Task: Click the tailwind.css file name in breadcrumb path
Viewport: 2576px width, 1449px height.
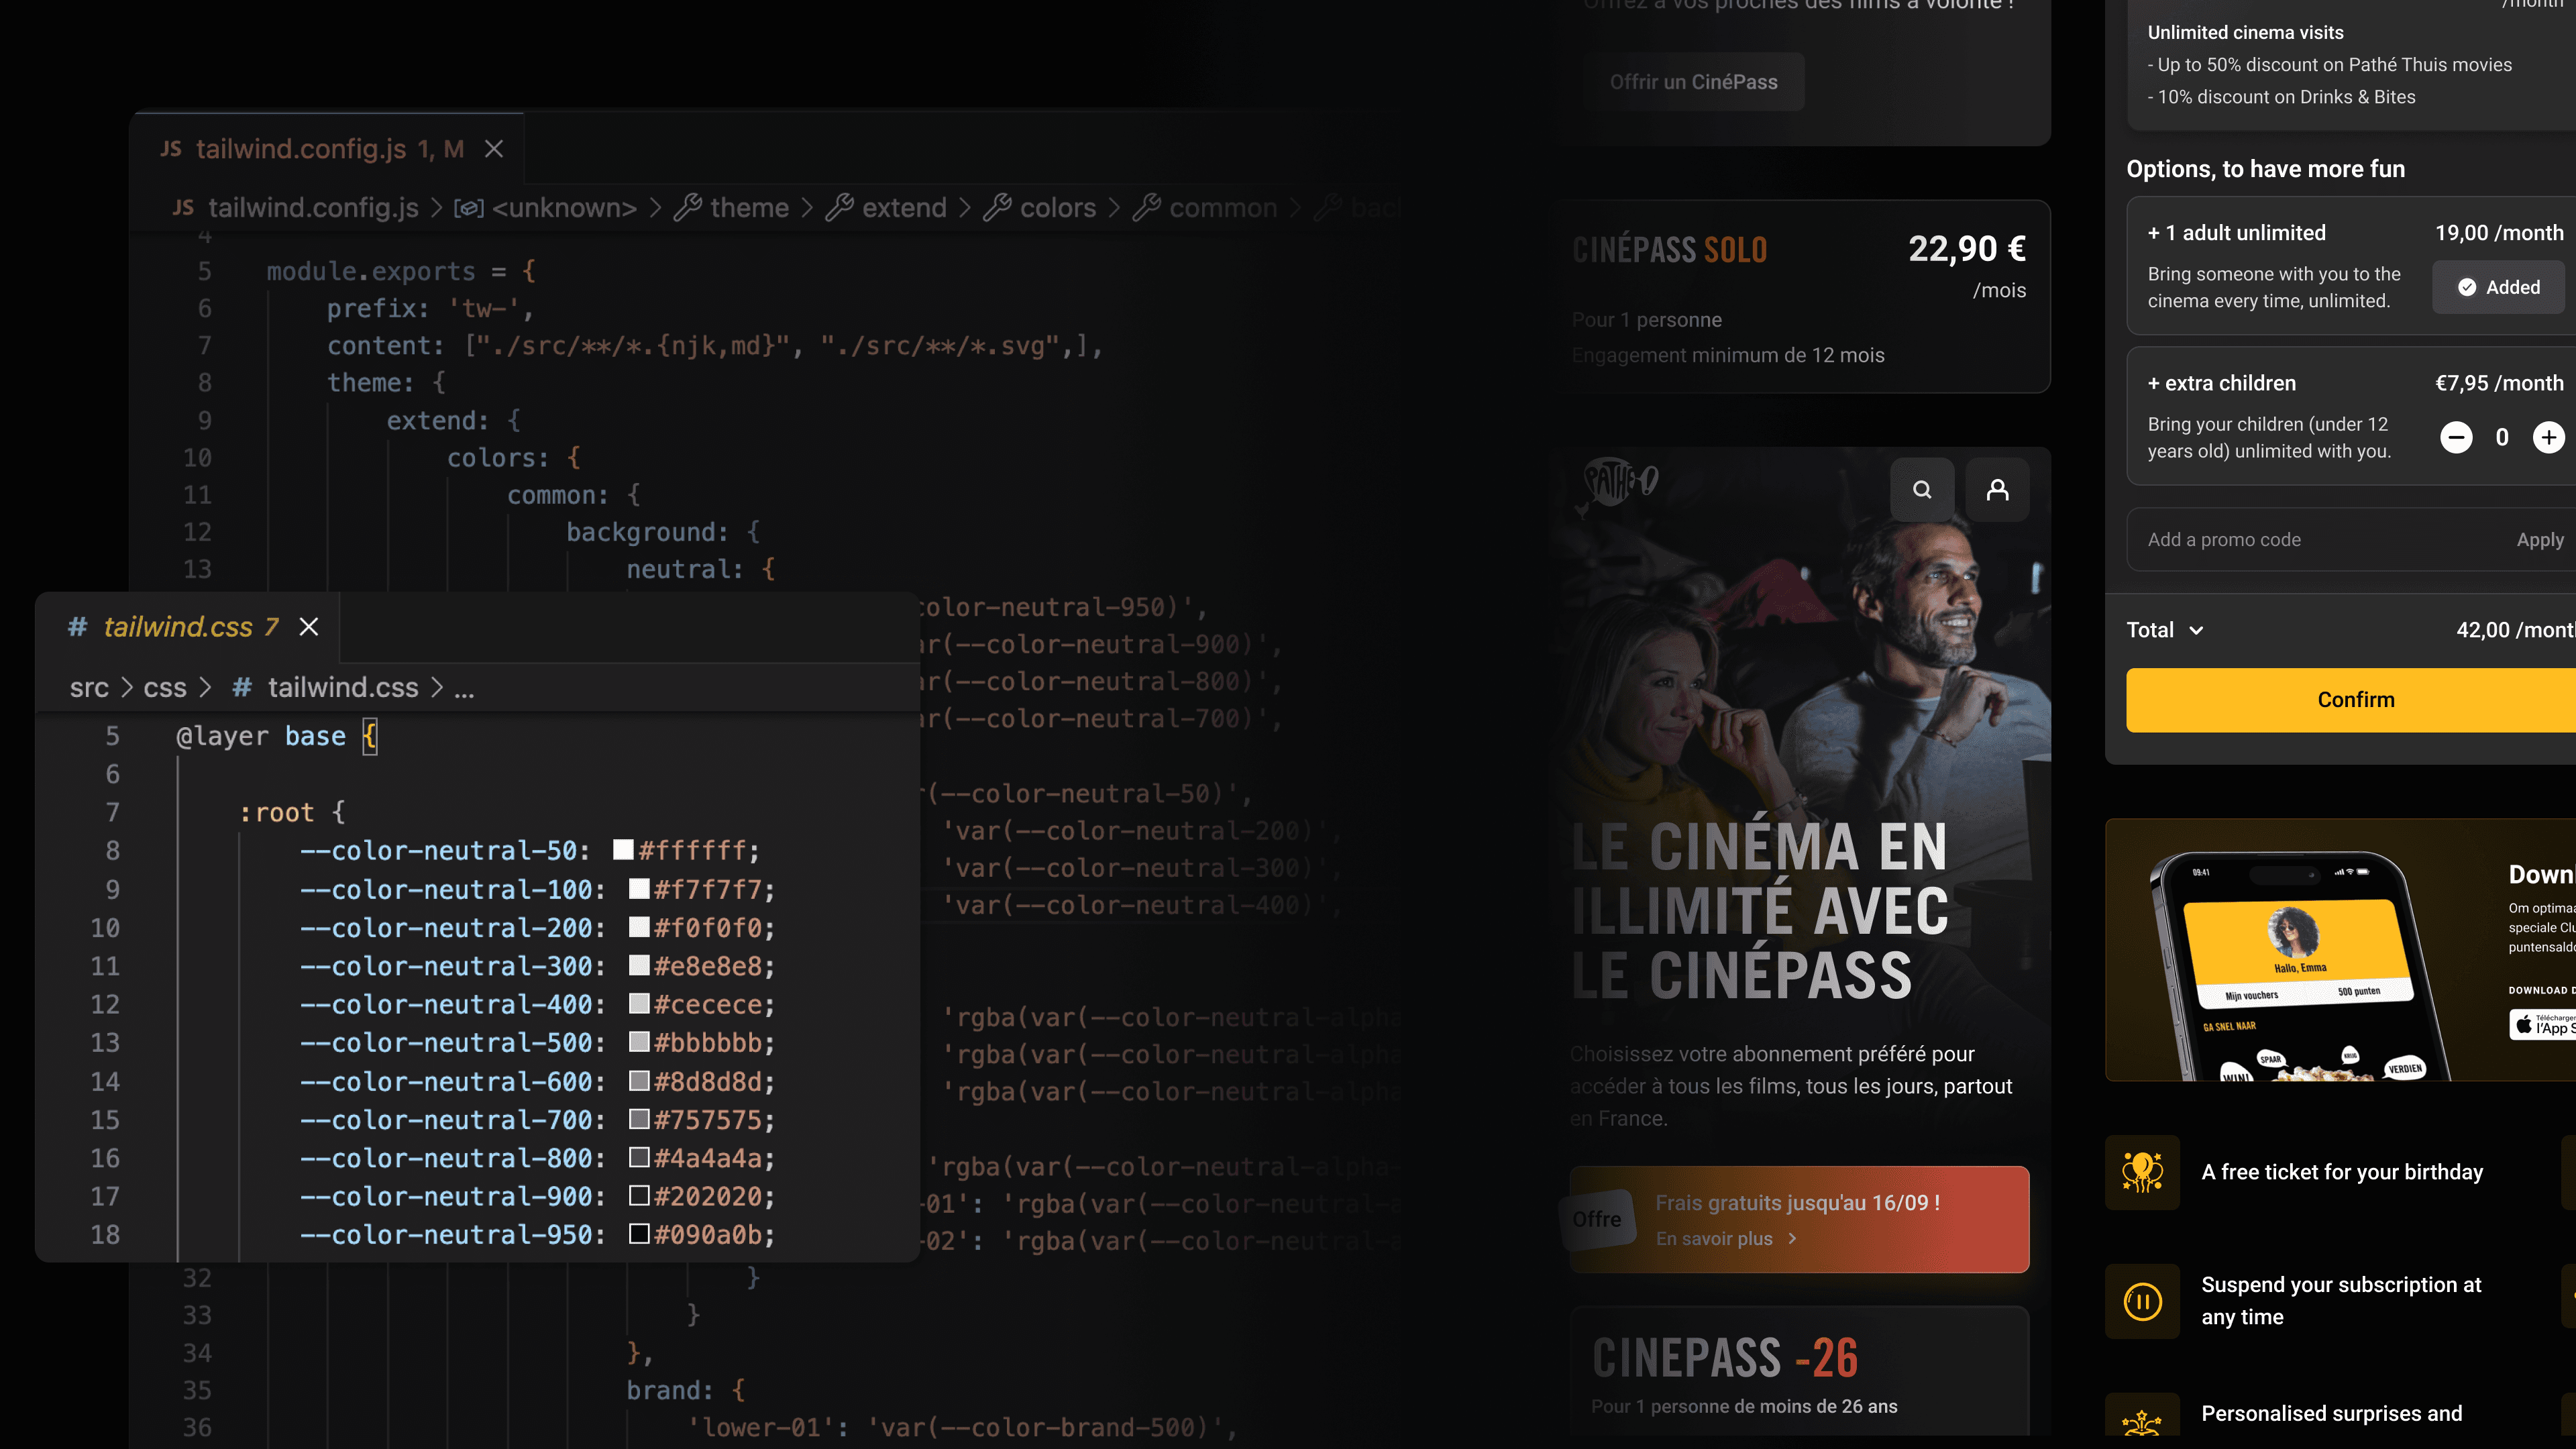Action: [x=343, y=687]
